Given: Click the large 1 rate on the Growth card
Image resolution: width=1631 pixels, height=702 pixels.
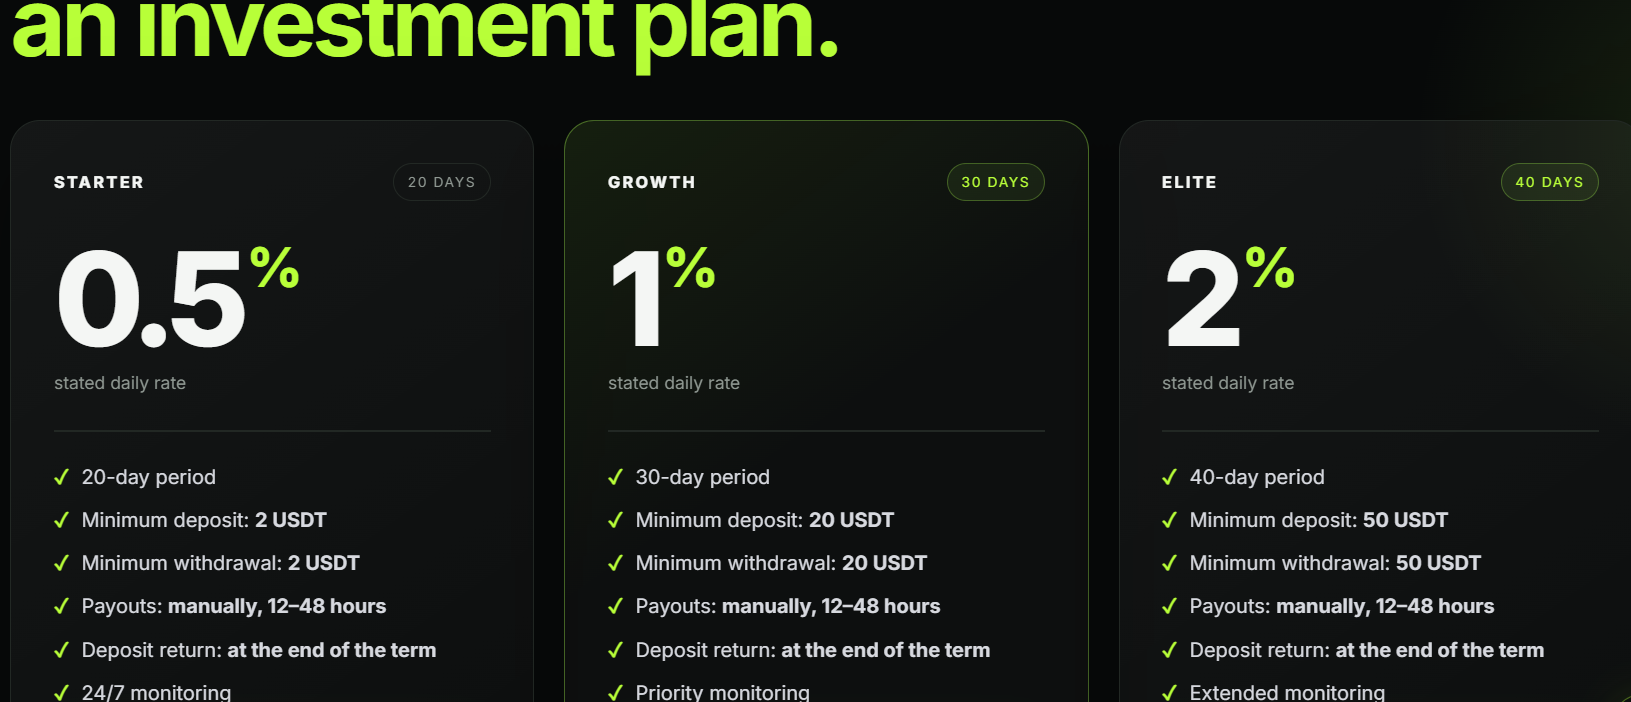Looking at the screenshot, I should pyautogui.click(x=636, y=299).
